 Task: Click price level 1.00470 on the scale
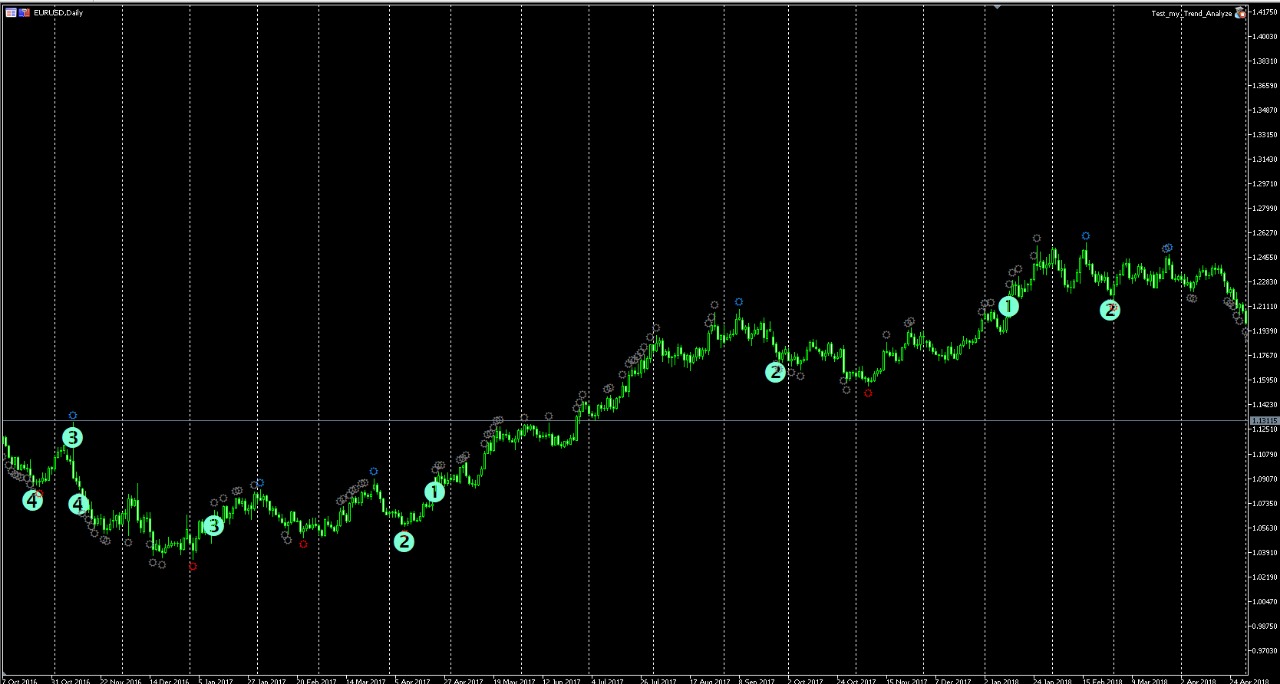coord(1264,602)
